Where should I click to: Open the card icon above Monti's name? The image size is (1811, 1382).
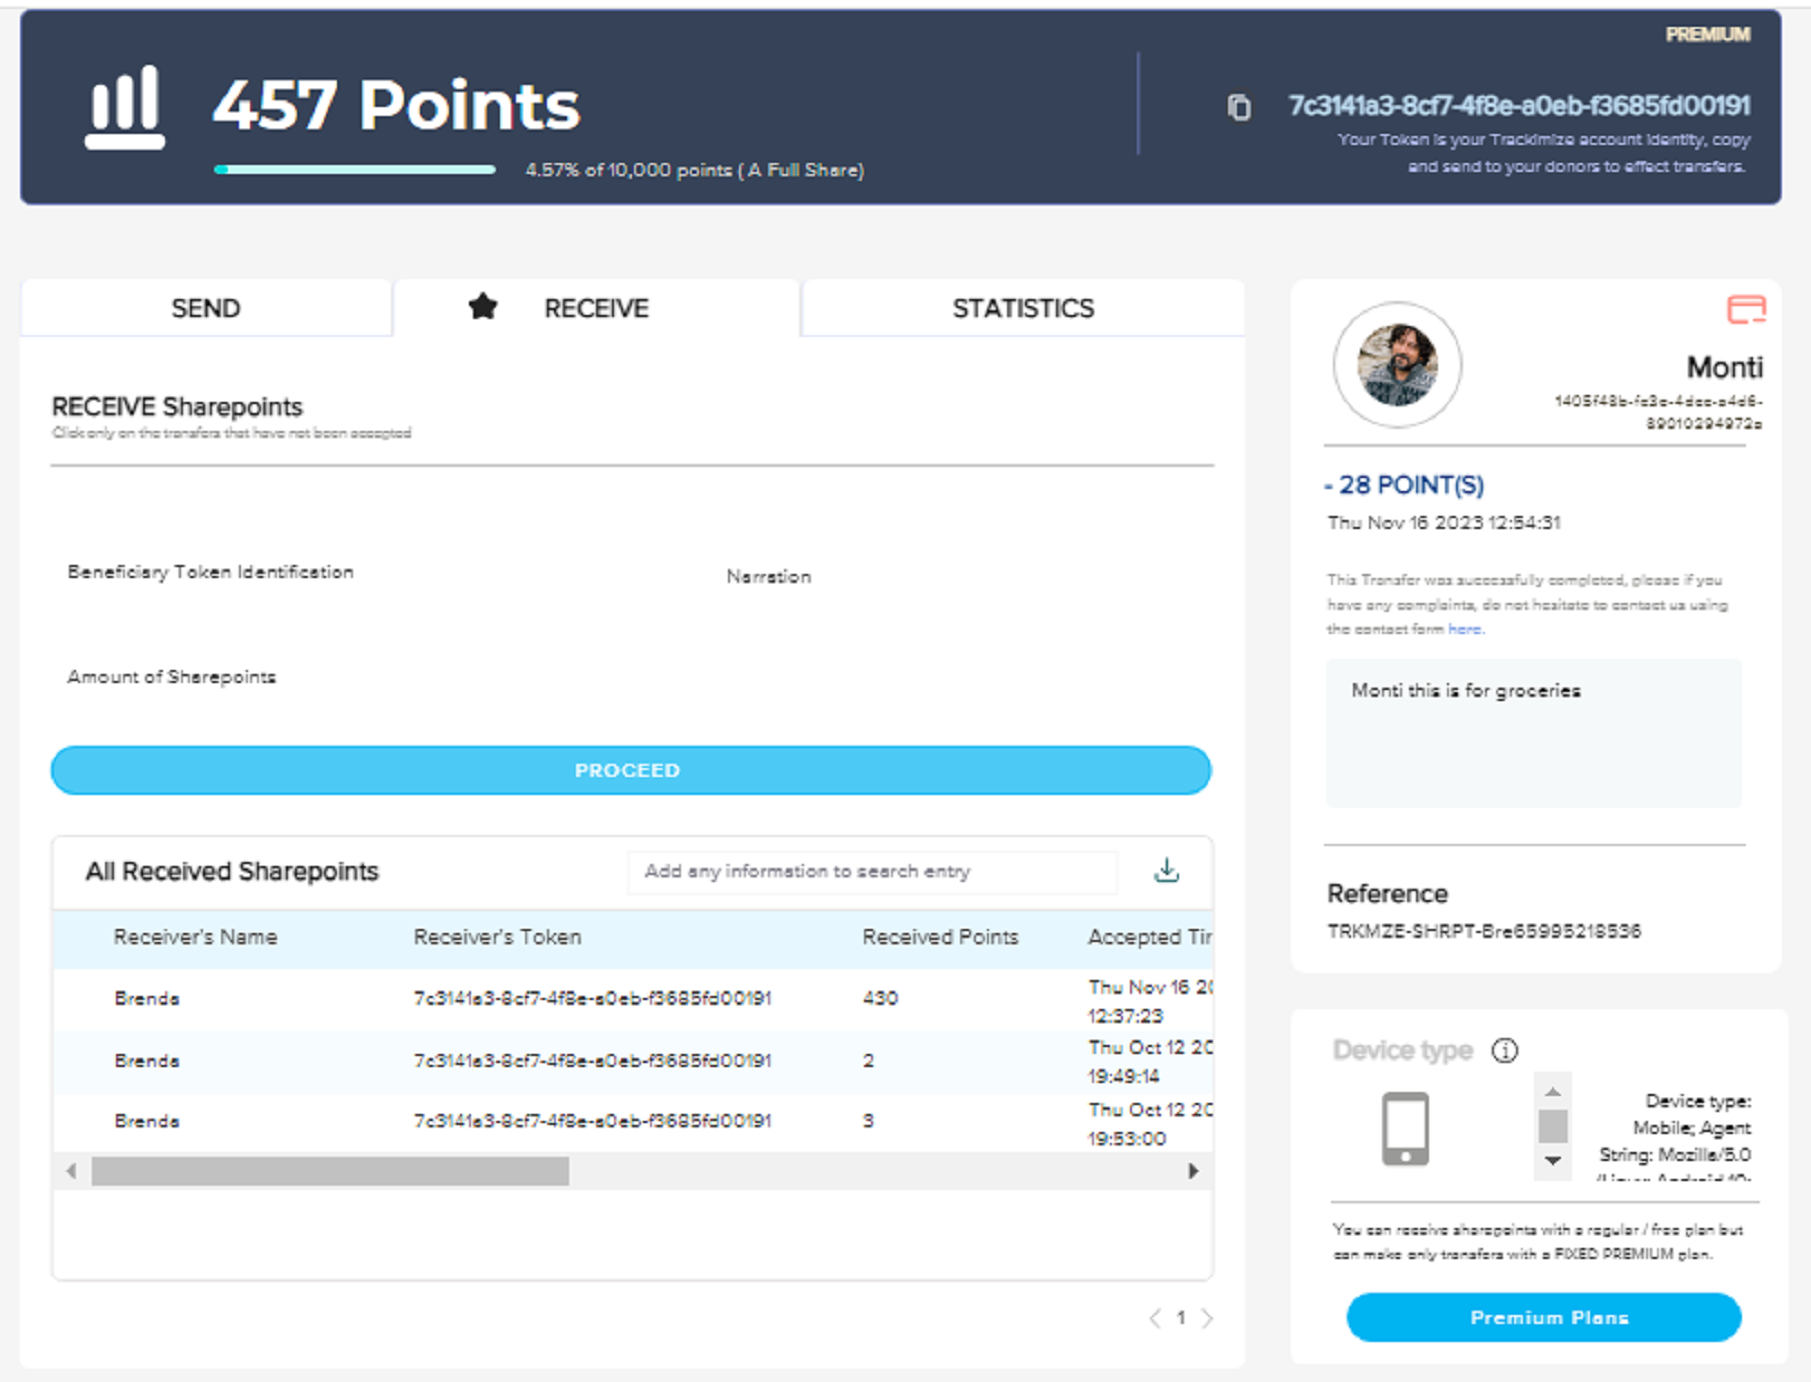point(1746,310)
